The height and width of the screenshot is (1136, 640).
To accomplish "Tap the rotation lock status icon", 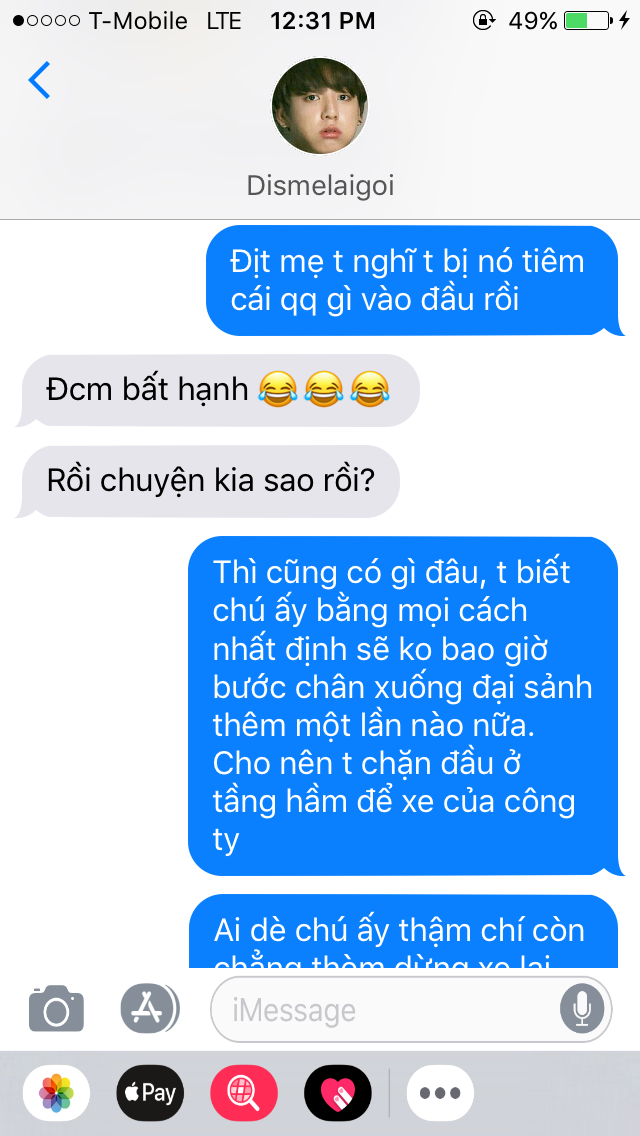I will [x=483, y=20].
